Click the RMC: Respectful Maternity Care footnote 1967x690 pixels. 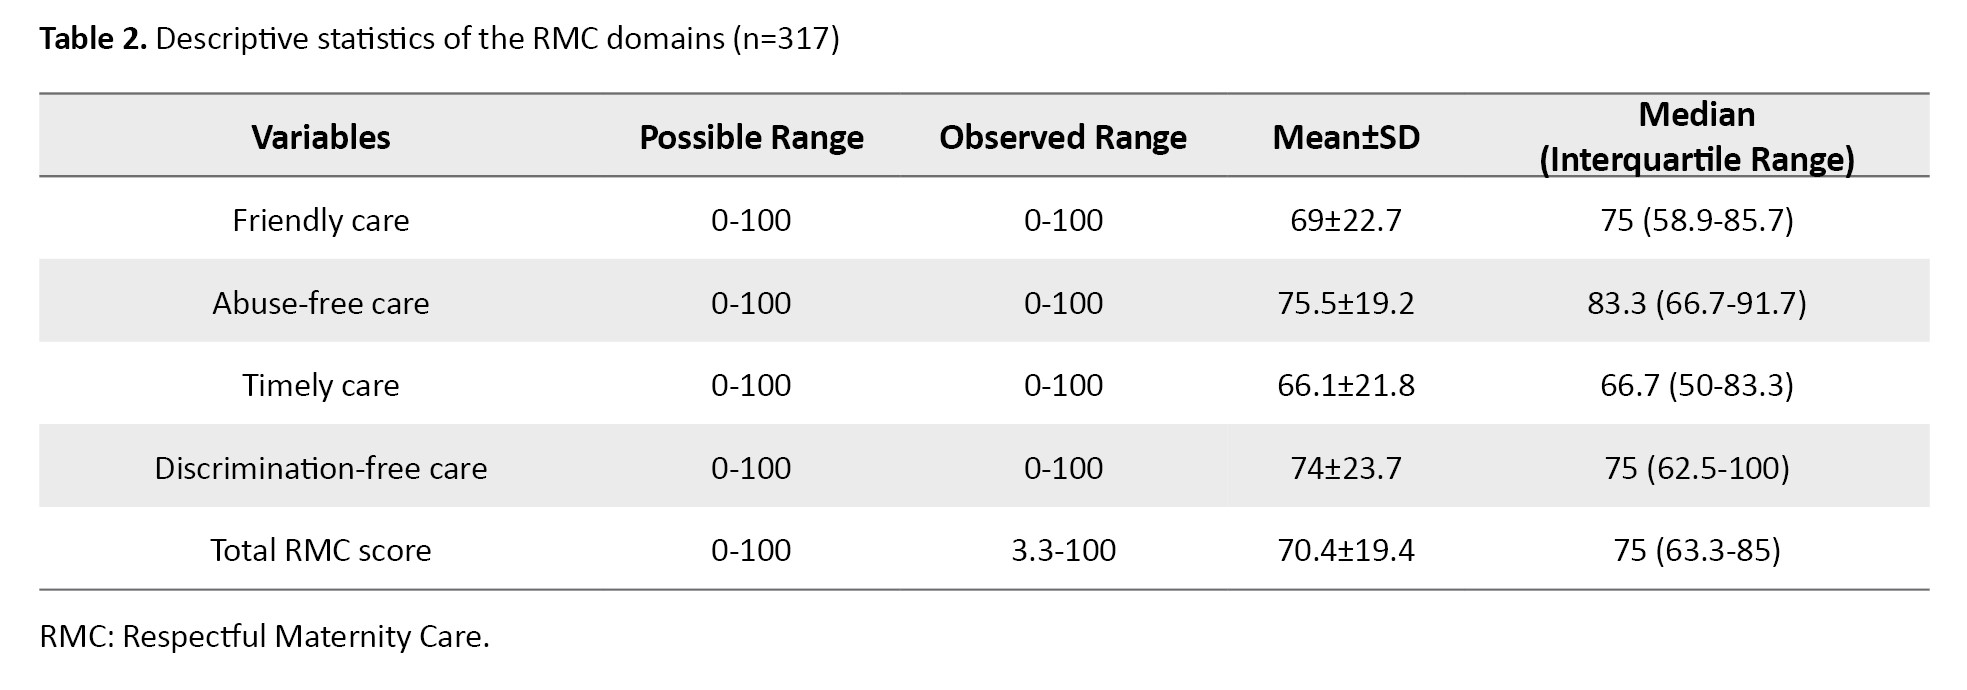pyautogui.click(x=264, y=637)
